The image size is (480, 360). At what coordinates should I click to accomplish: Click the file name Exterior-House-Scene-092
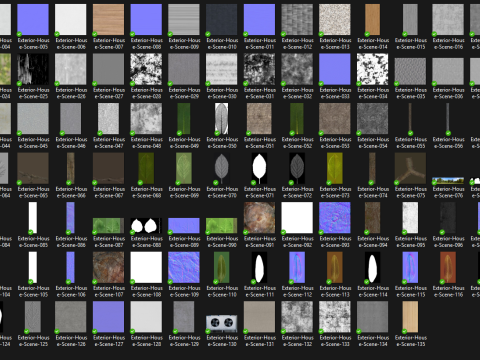coord(298,242)
